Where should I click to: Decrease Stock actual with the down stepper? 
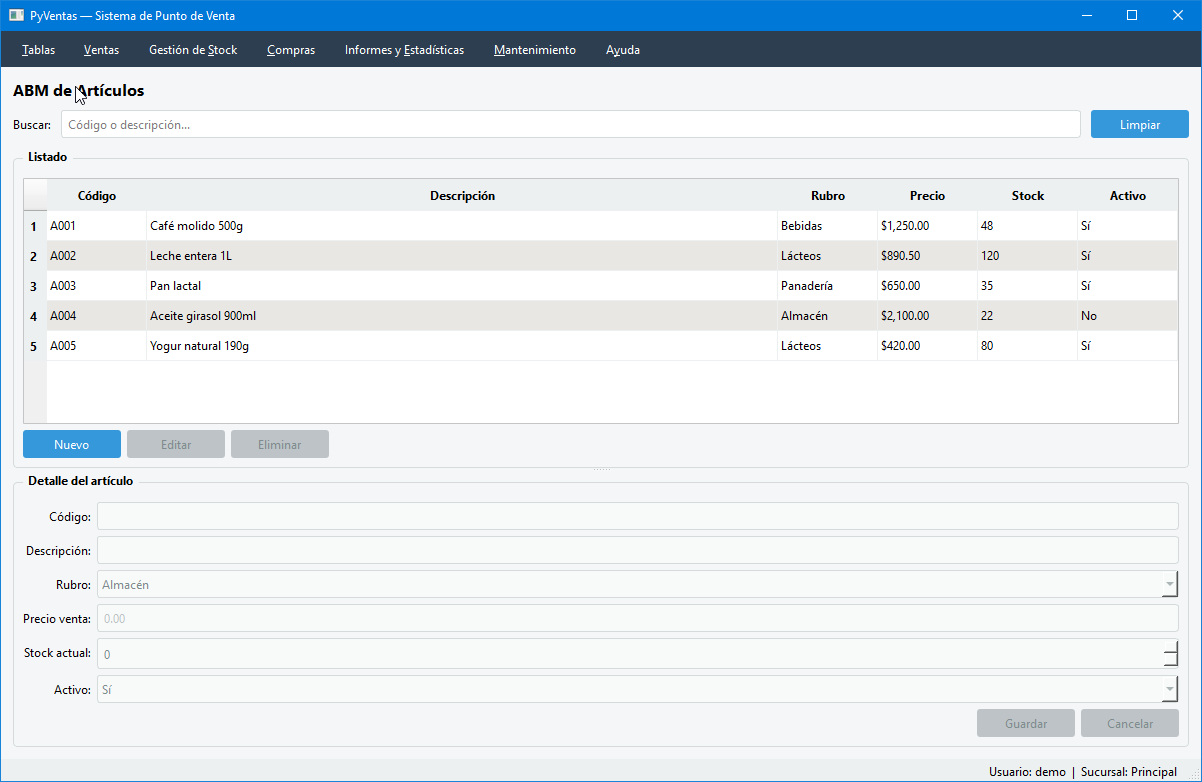[1170, 661]
